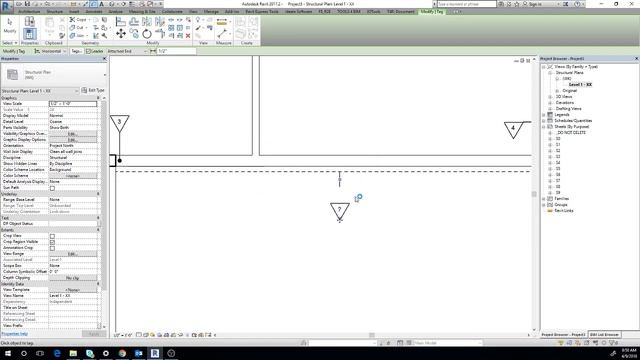640x360 pixels.
Task: Click the Align tool icon
Action: [x=121, y=22]
